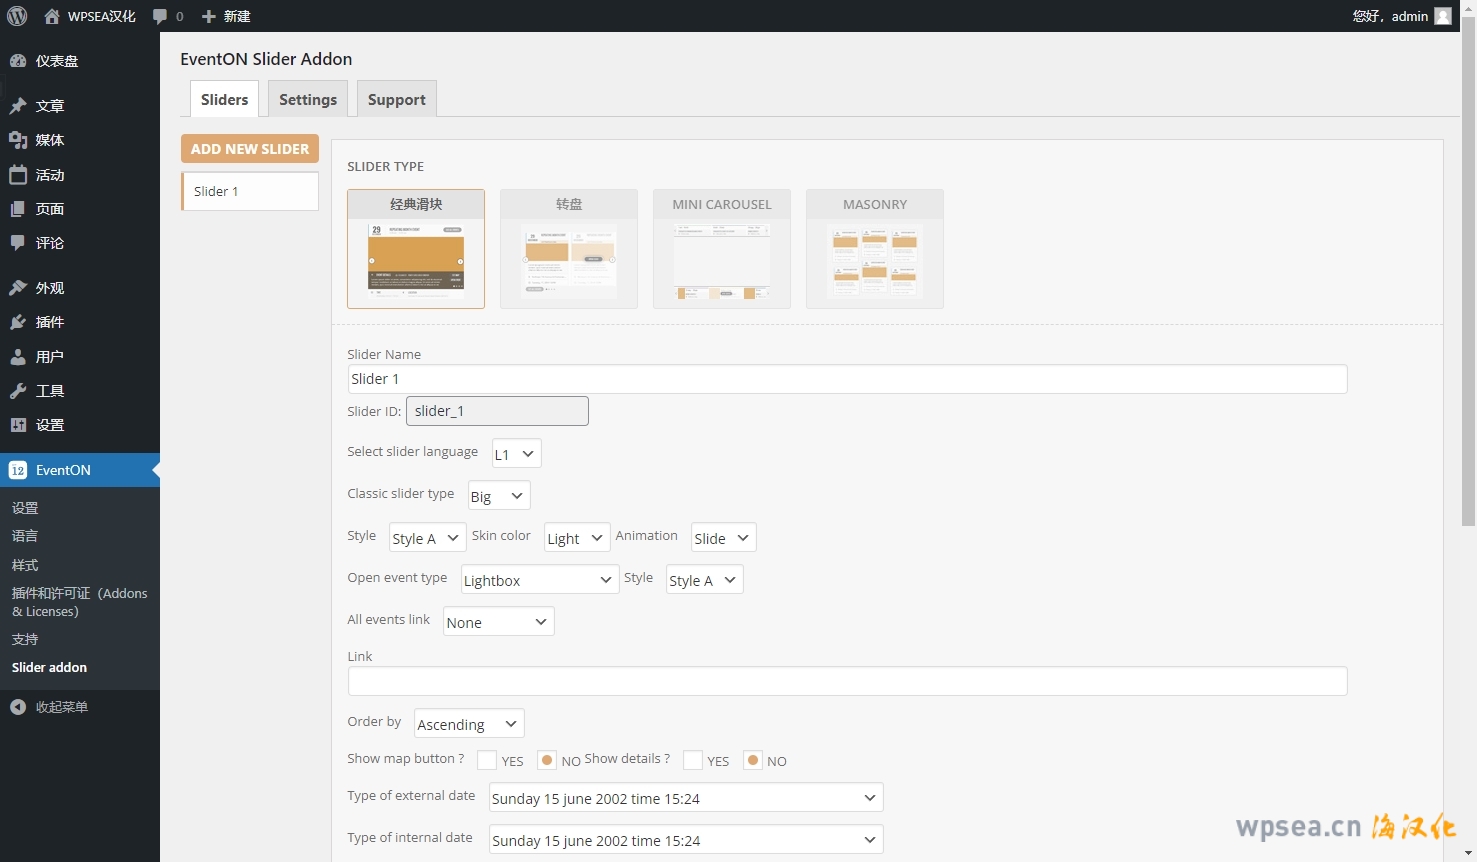Select NO for Show map button

pyautogui.click(x=547, y=760)
